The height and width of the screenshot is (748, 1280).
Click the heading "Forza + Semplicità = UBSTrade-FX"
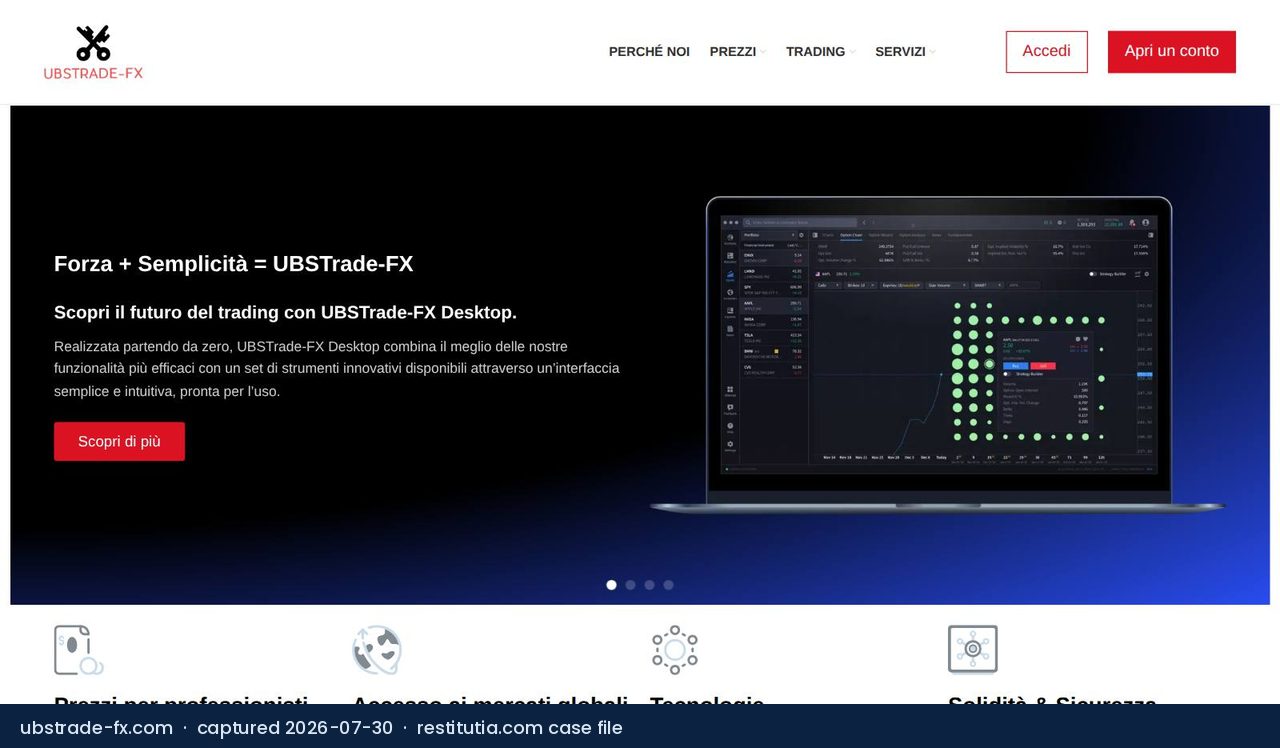click(234, 264)
